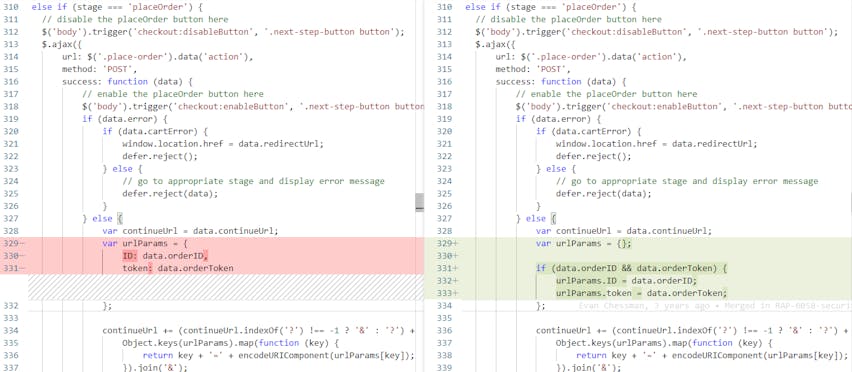Click 'return key' line in the original pane
The height and width of the screenshot is (372, 852).
pyautogui.click(x=279, y=356)
